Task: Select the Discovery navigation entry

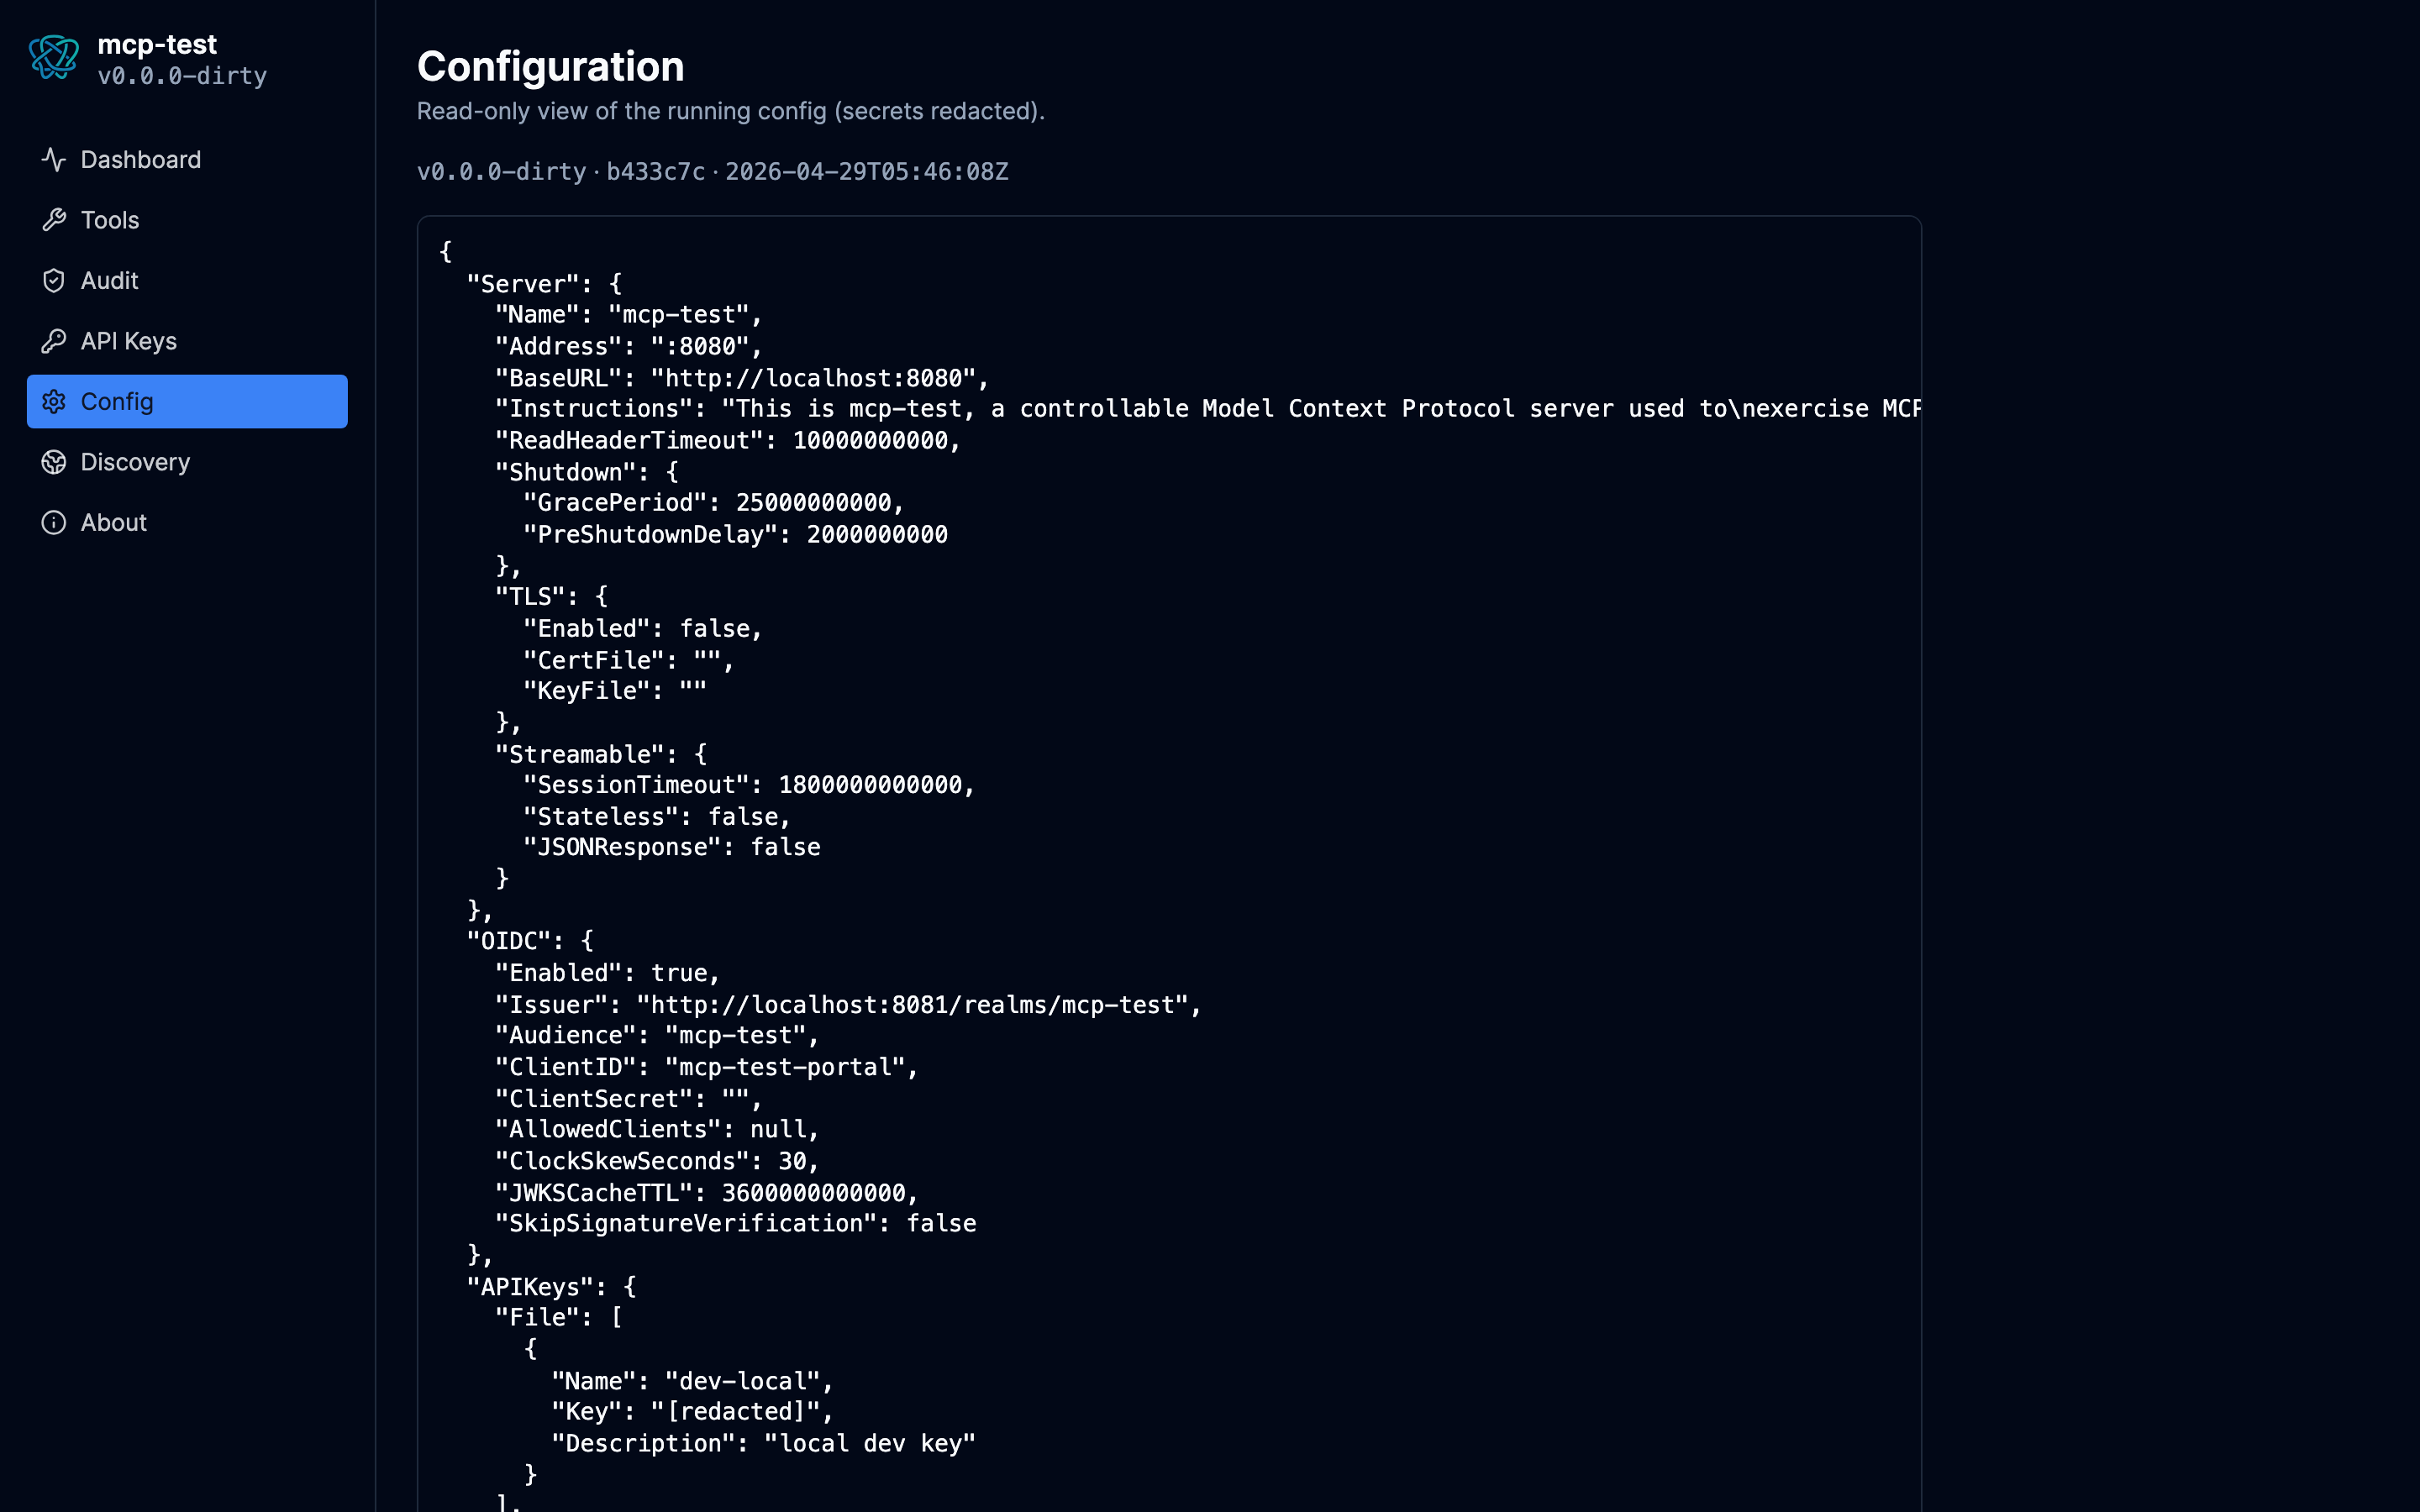Action: pyautogui.click(x=135, y=462)
